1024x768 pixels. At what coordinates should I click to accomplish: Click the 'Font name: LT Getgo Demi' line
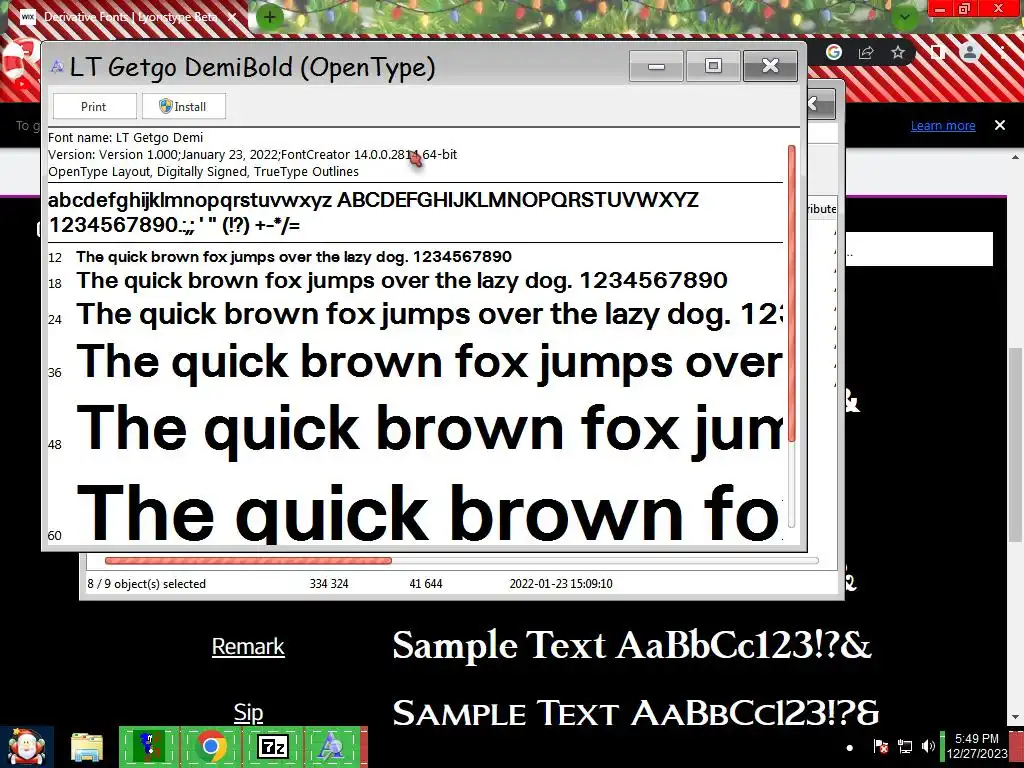[125, 138]
